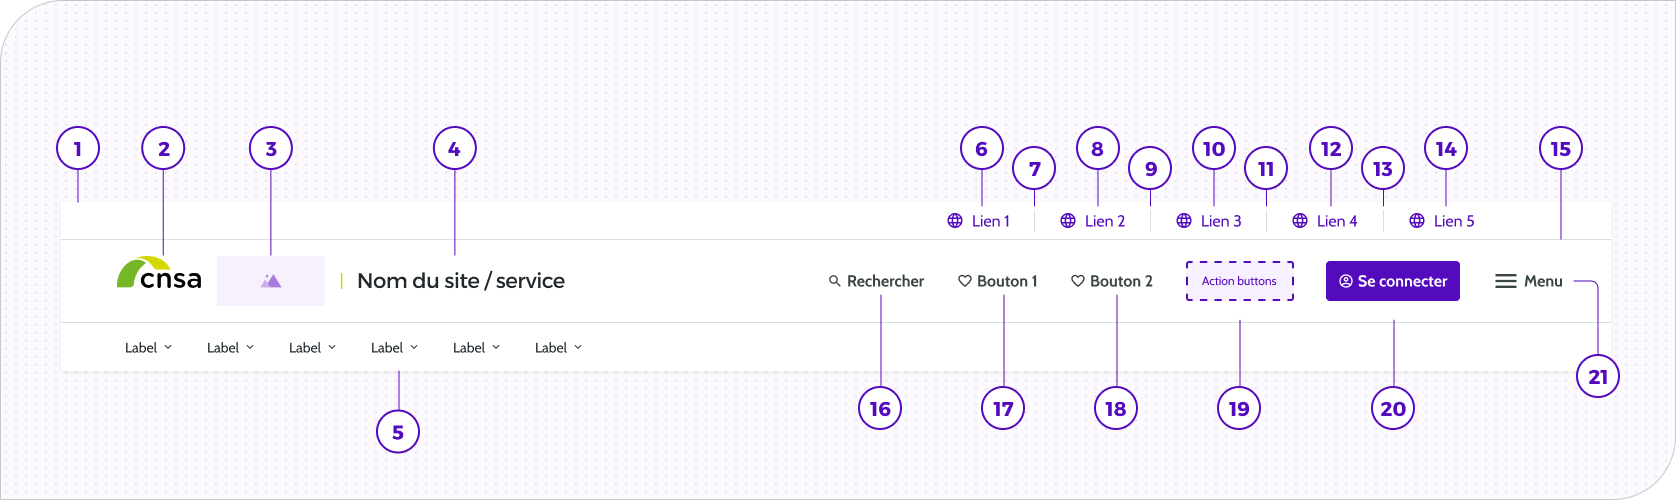The width and height of the screenshot is (1676, 500).
Task: Click the globe icon beside Lien 5
Action: click(x=1417, y=221)
